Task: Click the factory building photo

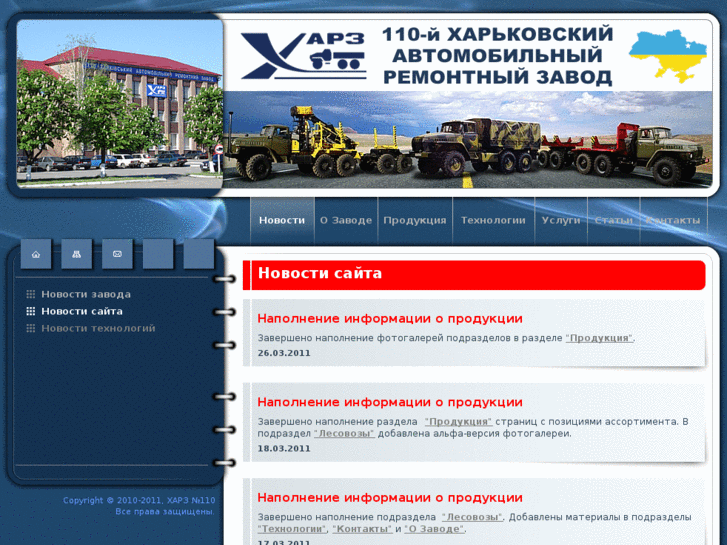Action: tap(120, 104)
